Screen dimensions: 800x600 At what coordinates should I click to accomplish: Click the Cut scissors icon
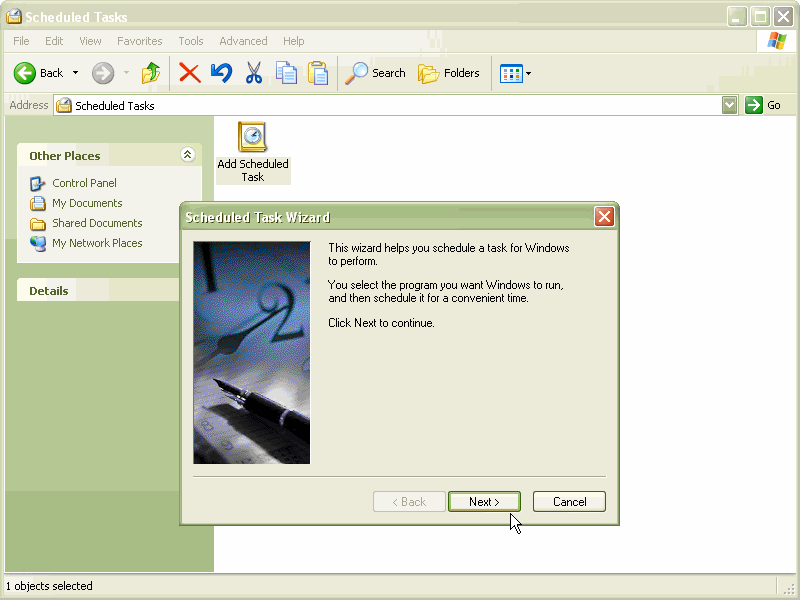click(254, 73)
